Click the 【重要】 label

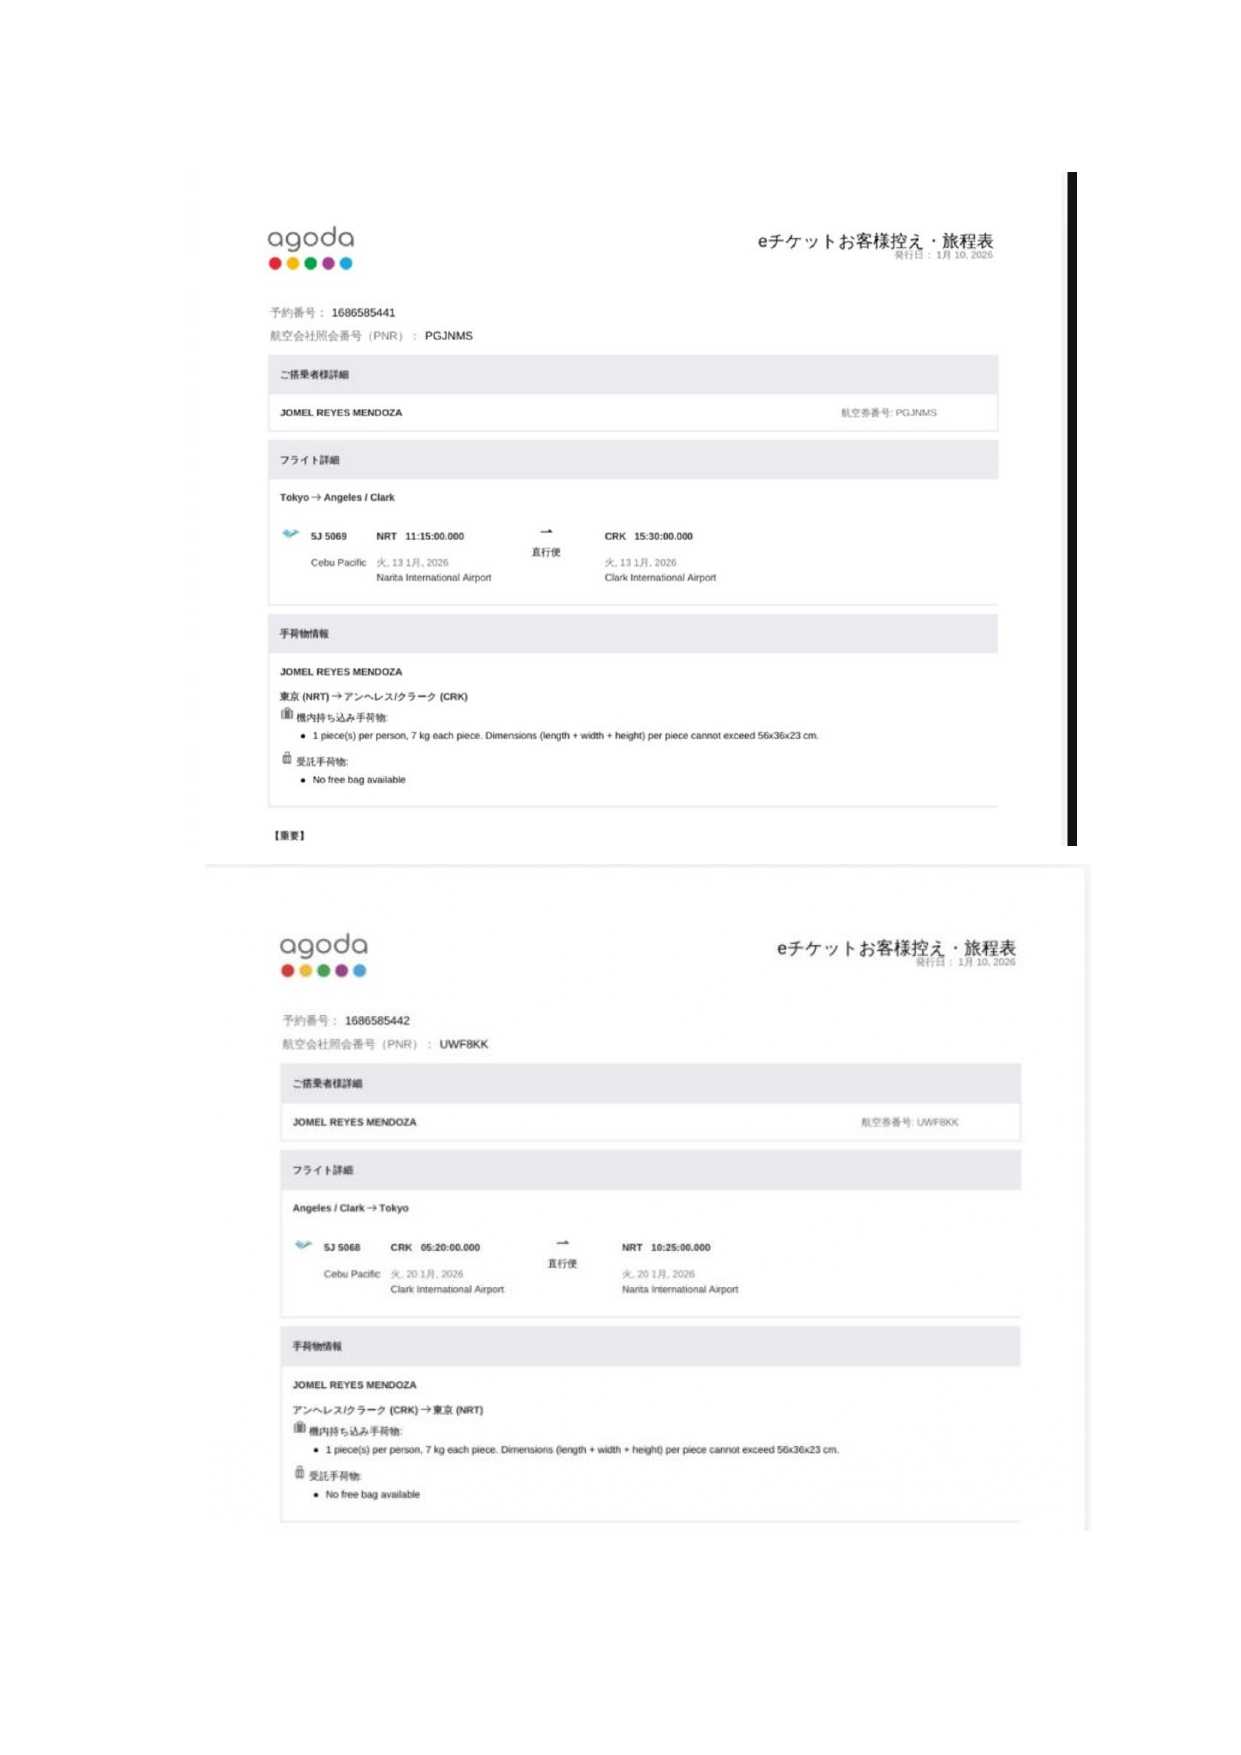pyautogui.click(x=290, y=835)
